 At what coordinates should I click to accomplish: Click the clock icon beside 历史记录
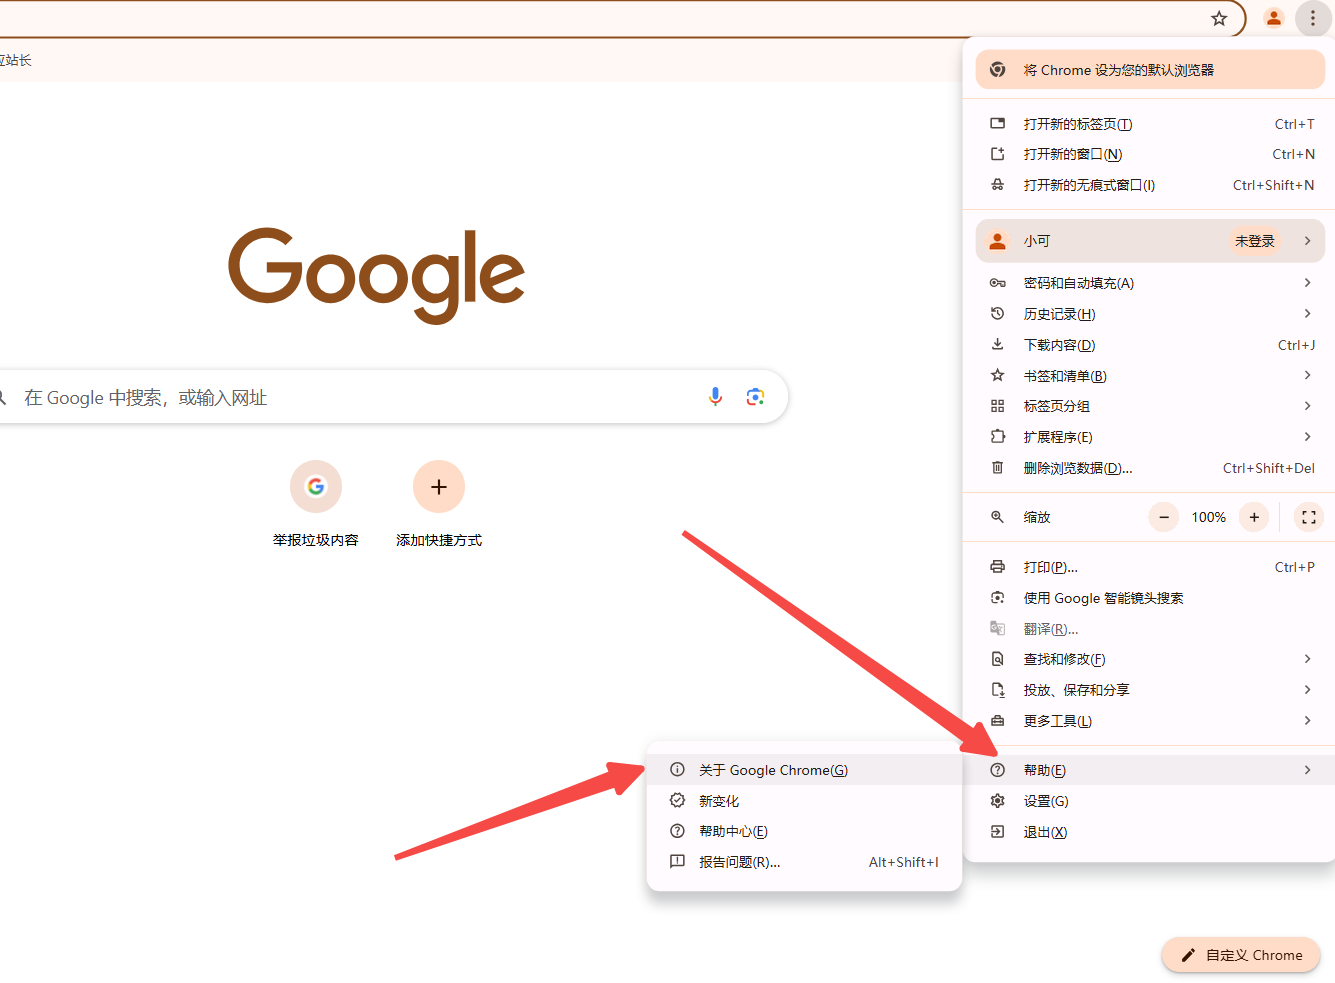997,314
